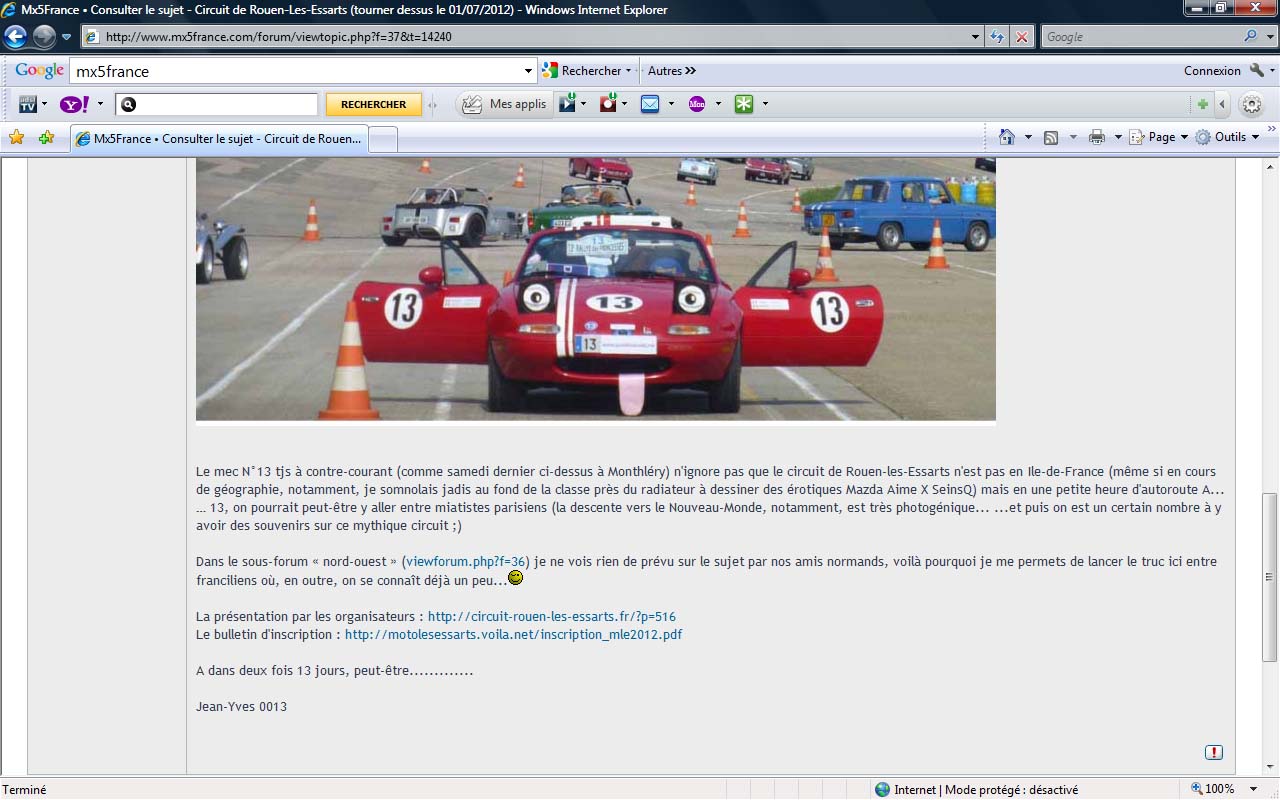Expand the Home icon dropdown arrow
1280x800 pixels.
point(1028,137)
